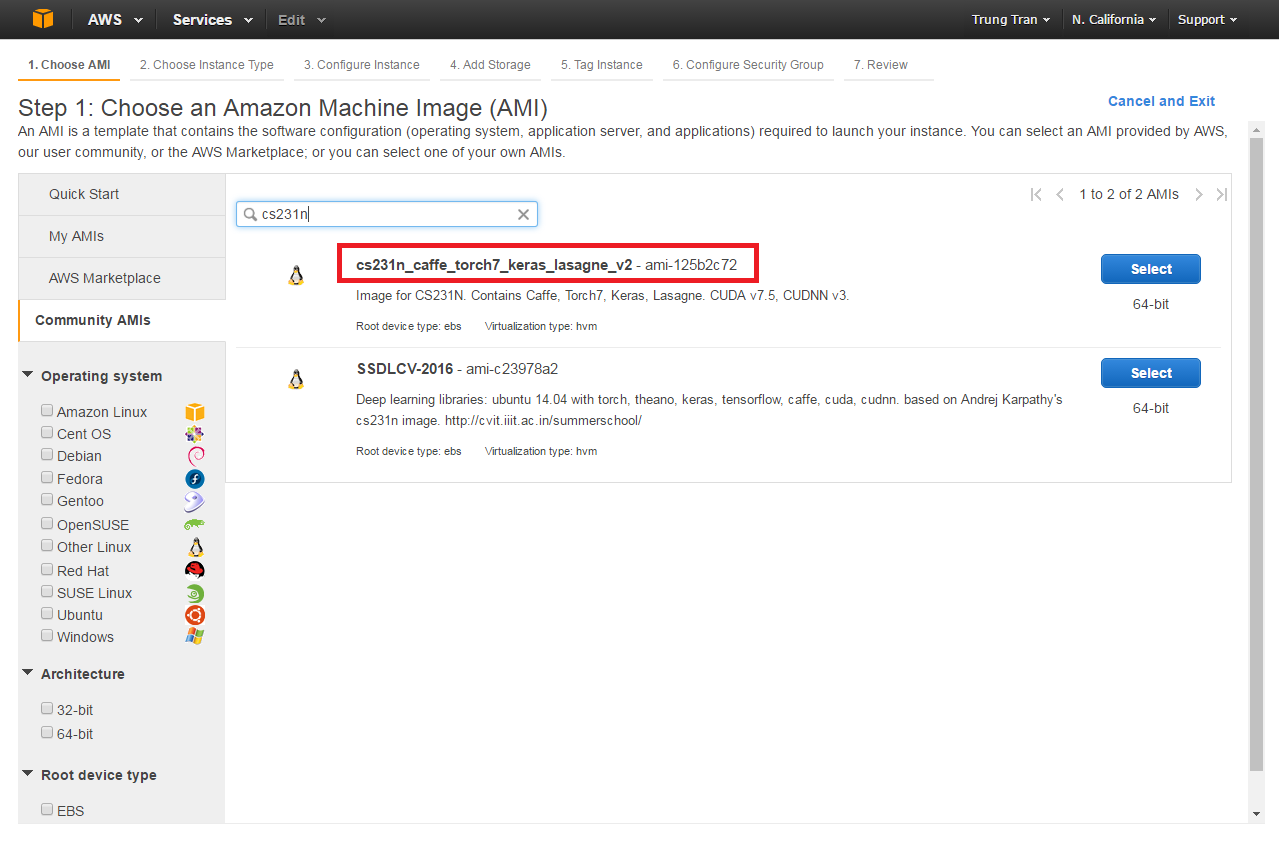
Task: Select the cs231n_caffe_torch7_keras_lasagne_v2 AMI
Action: 1151,269
